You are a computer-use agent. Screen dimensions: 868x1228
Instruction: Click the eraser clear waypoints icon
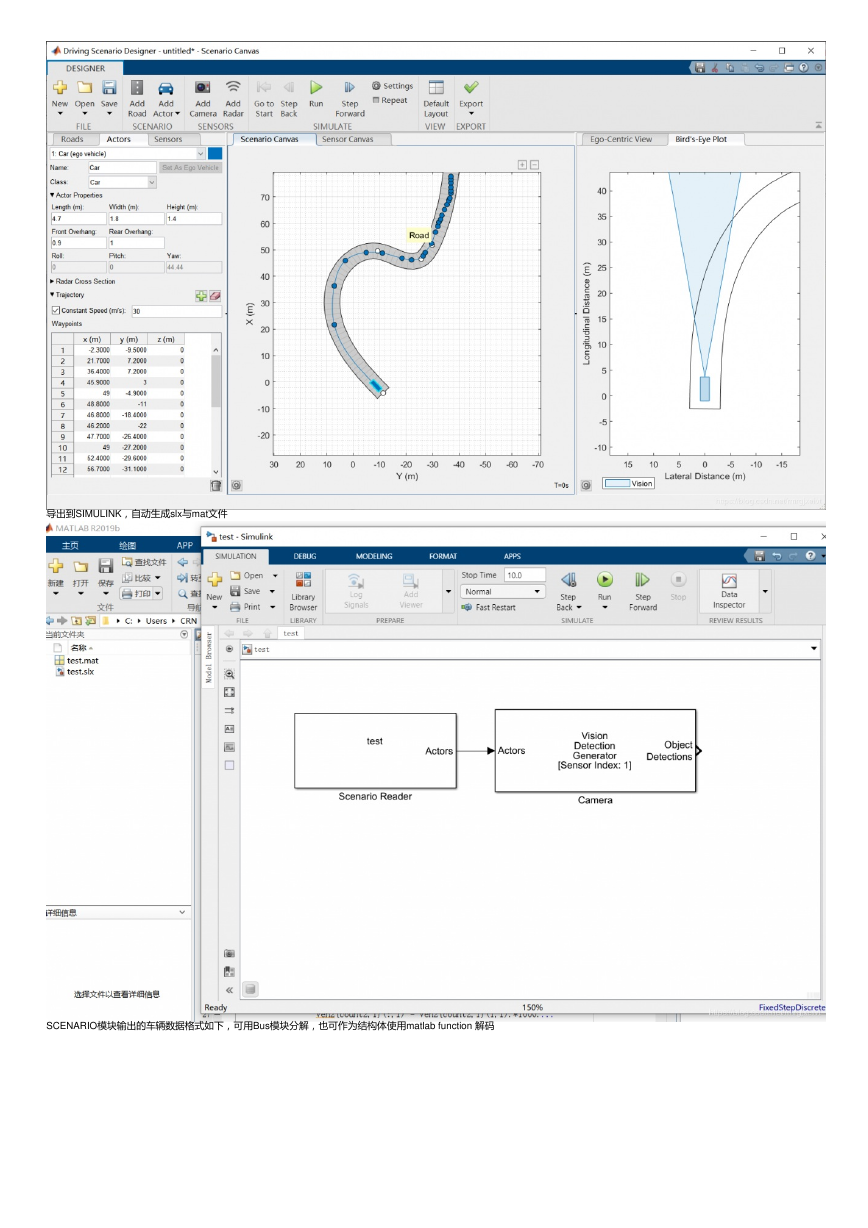coord(214,296)
